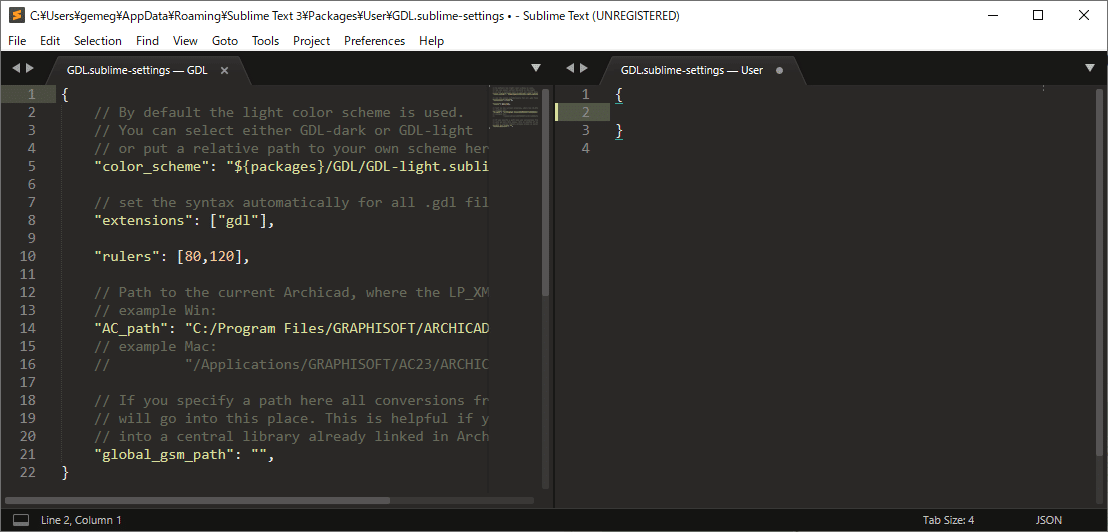Click the Line 2, Column 1 status text
Image resolution: width=1108 pixels, height=532 pixels.
coord(81,520)
